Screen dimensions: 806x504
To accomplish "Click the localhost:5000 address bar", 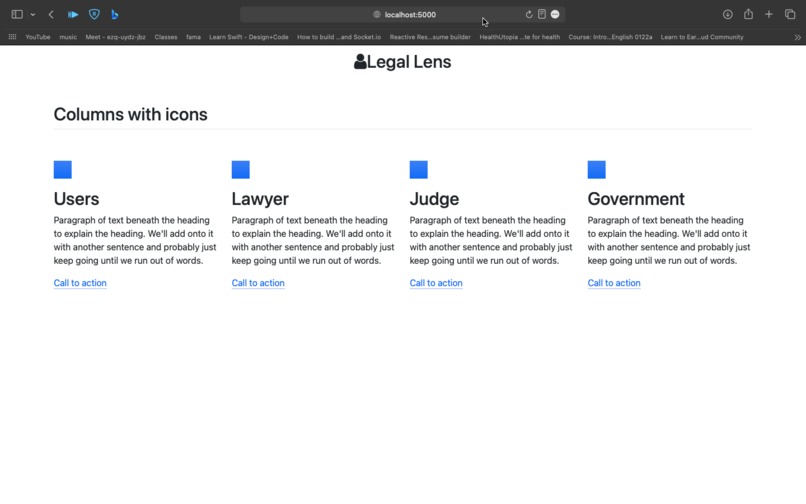I will [x=402, y=14].
